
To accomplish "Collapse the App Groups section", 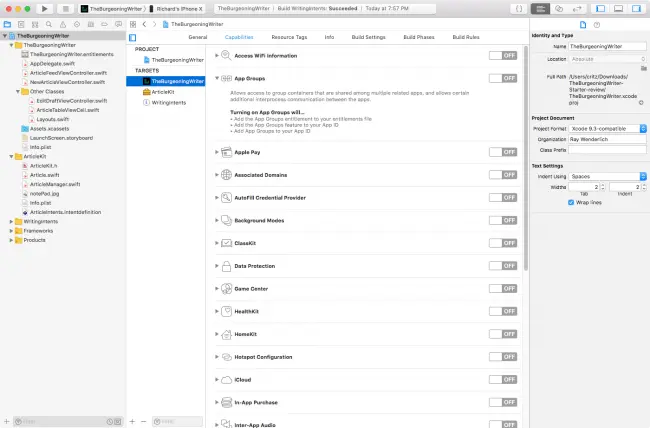I will tap(217, 78).
